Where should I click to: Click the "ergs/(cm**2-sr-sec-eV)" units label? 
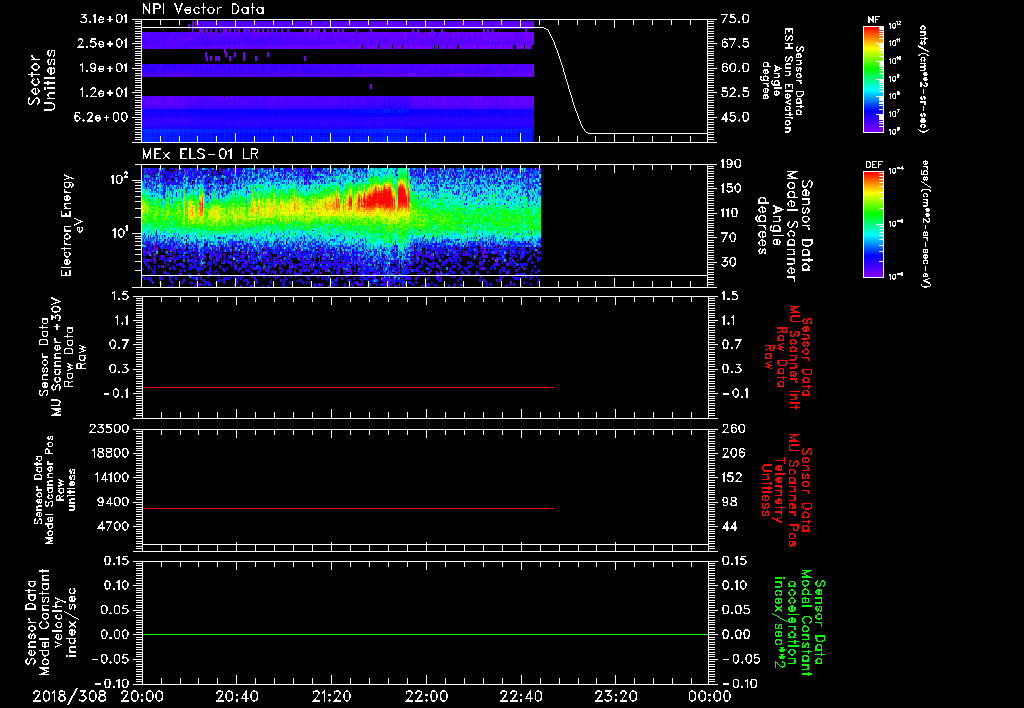[926, 224]
